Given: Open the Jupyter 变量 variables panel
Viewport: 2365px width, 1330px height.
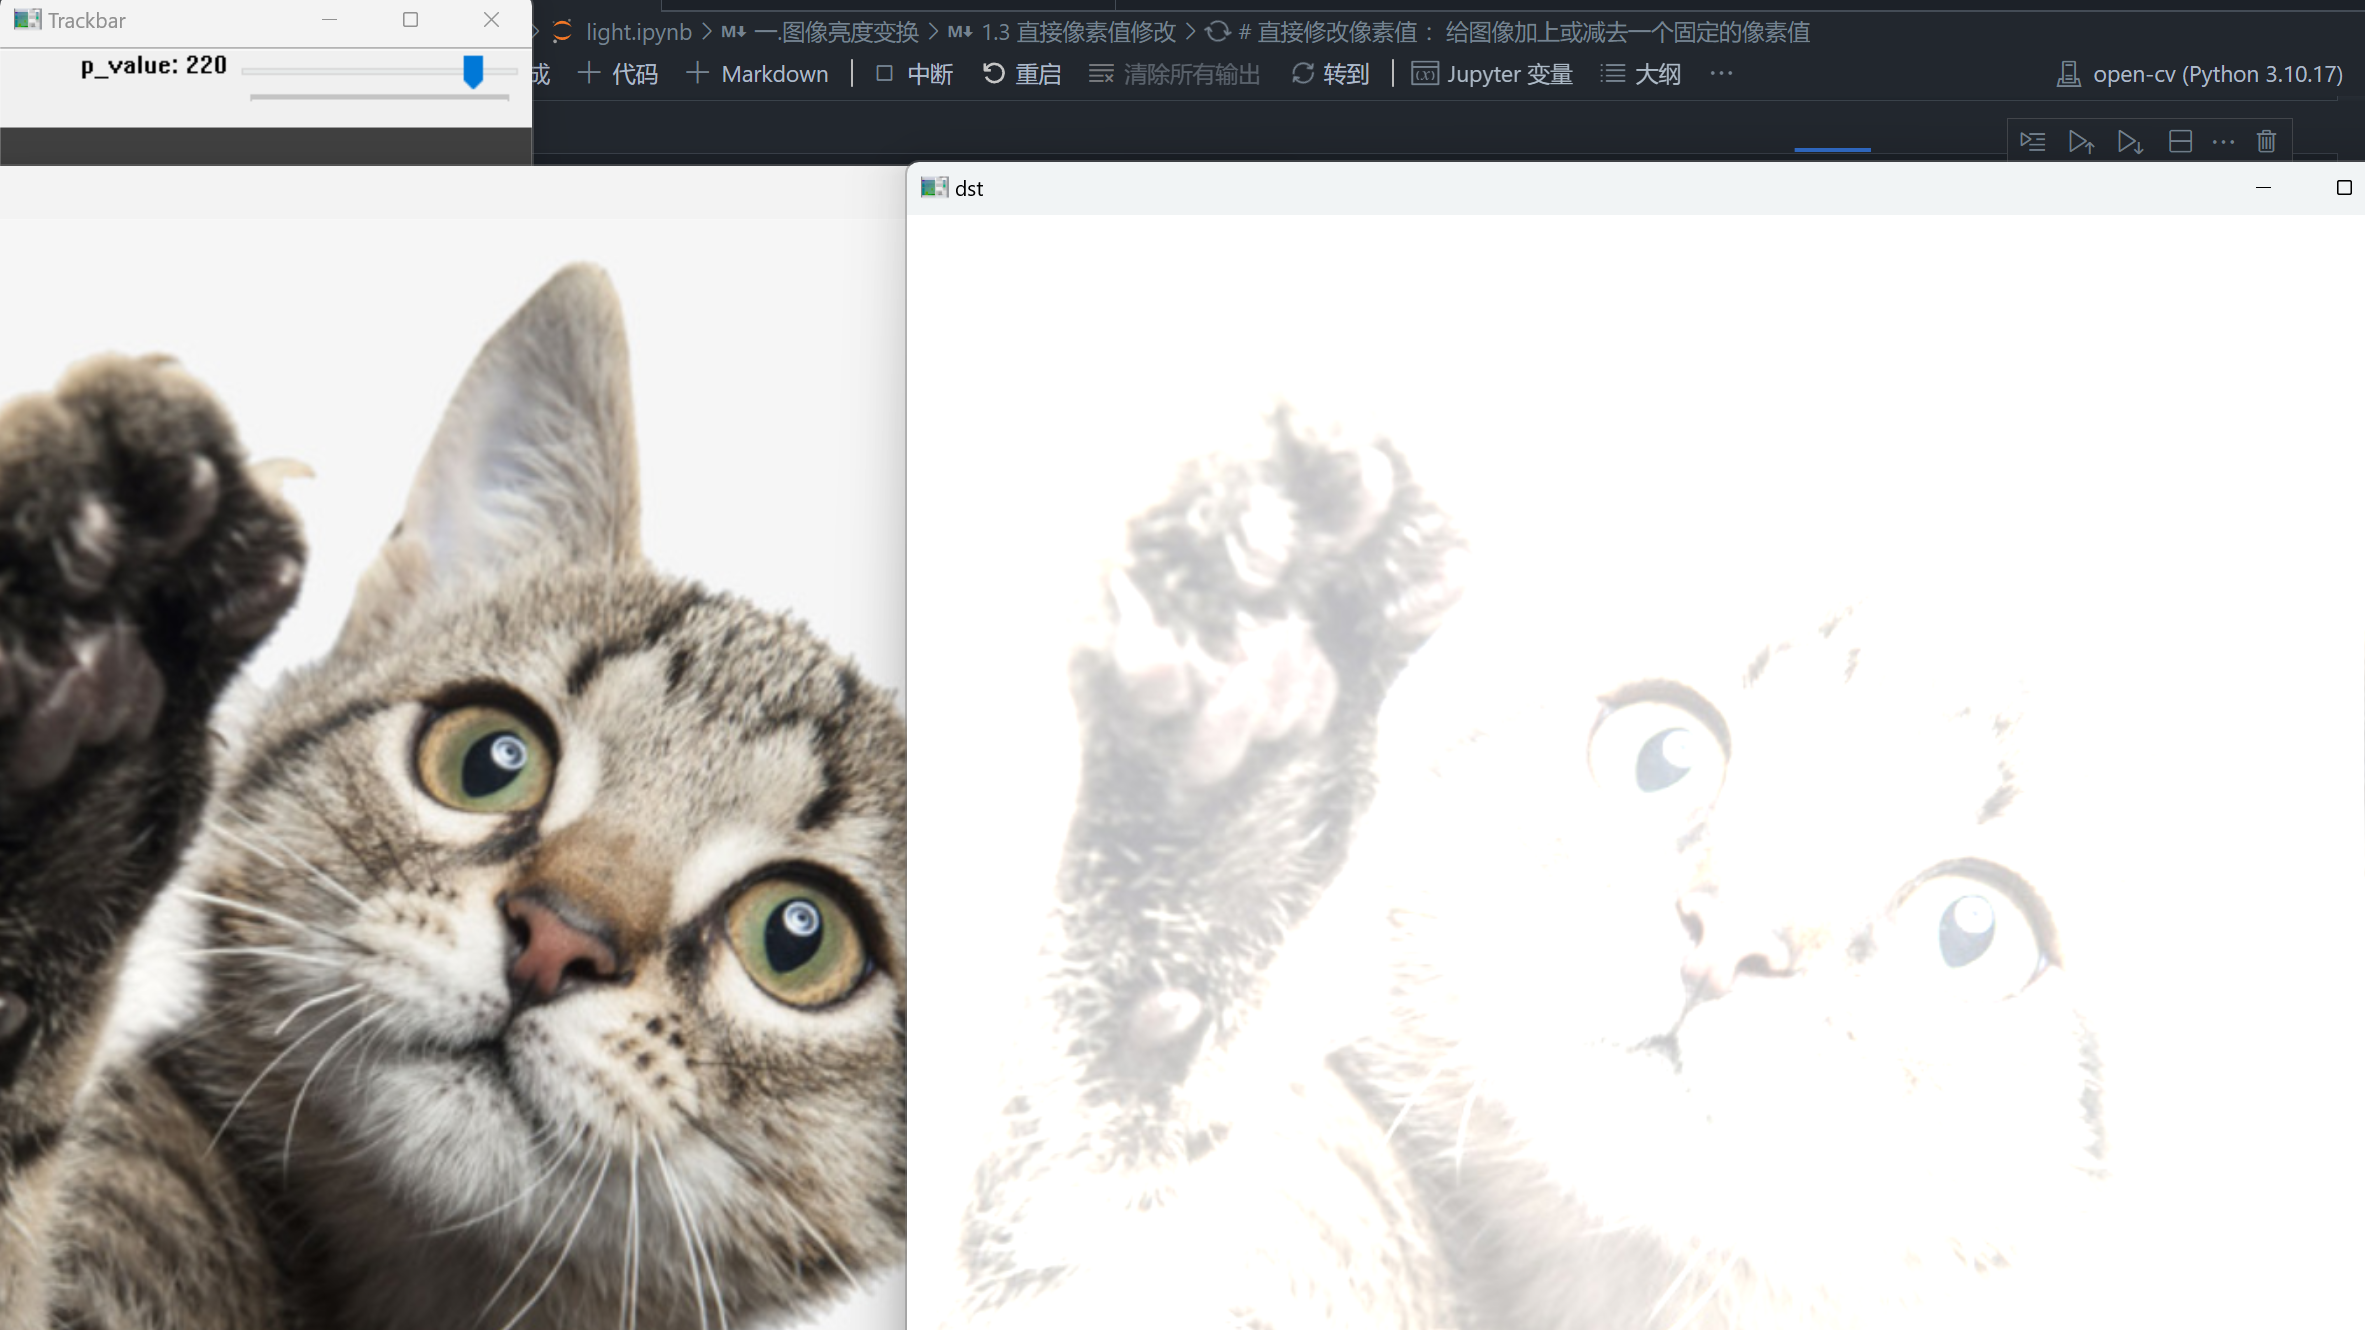Looking at the screenshot, I should 1492,74.
